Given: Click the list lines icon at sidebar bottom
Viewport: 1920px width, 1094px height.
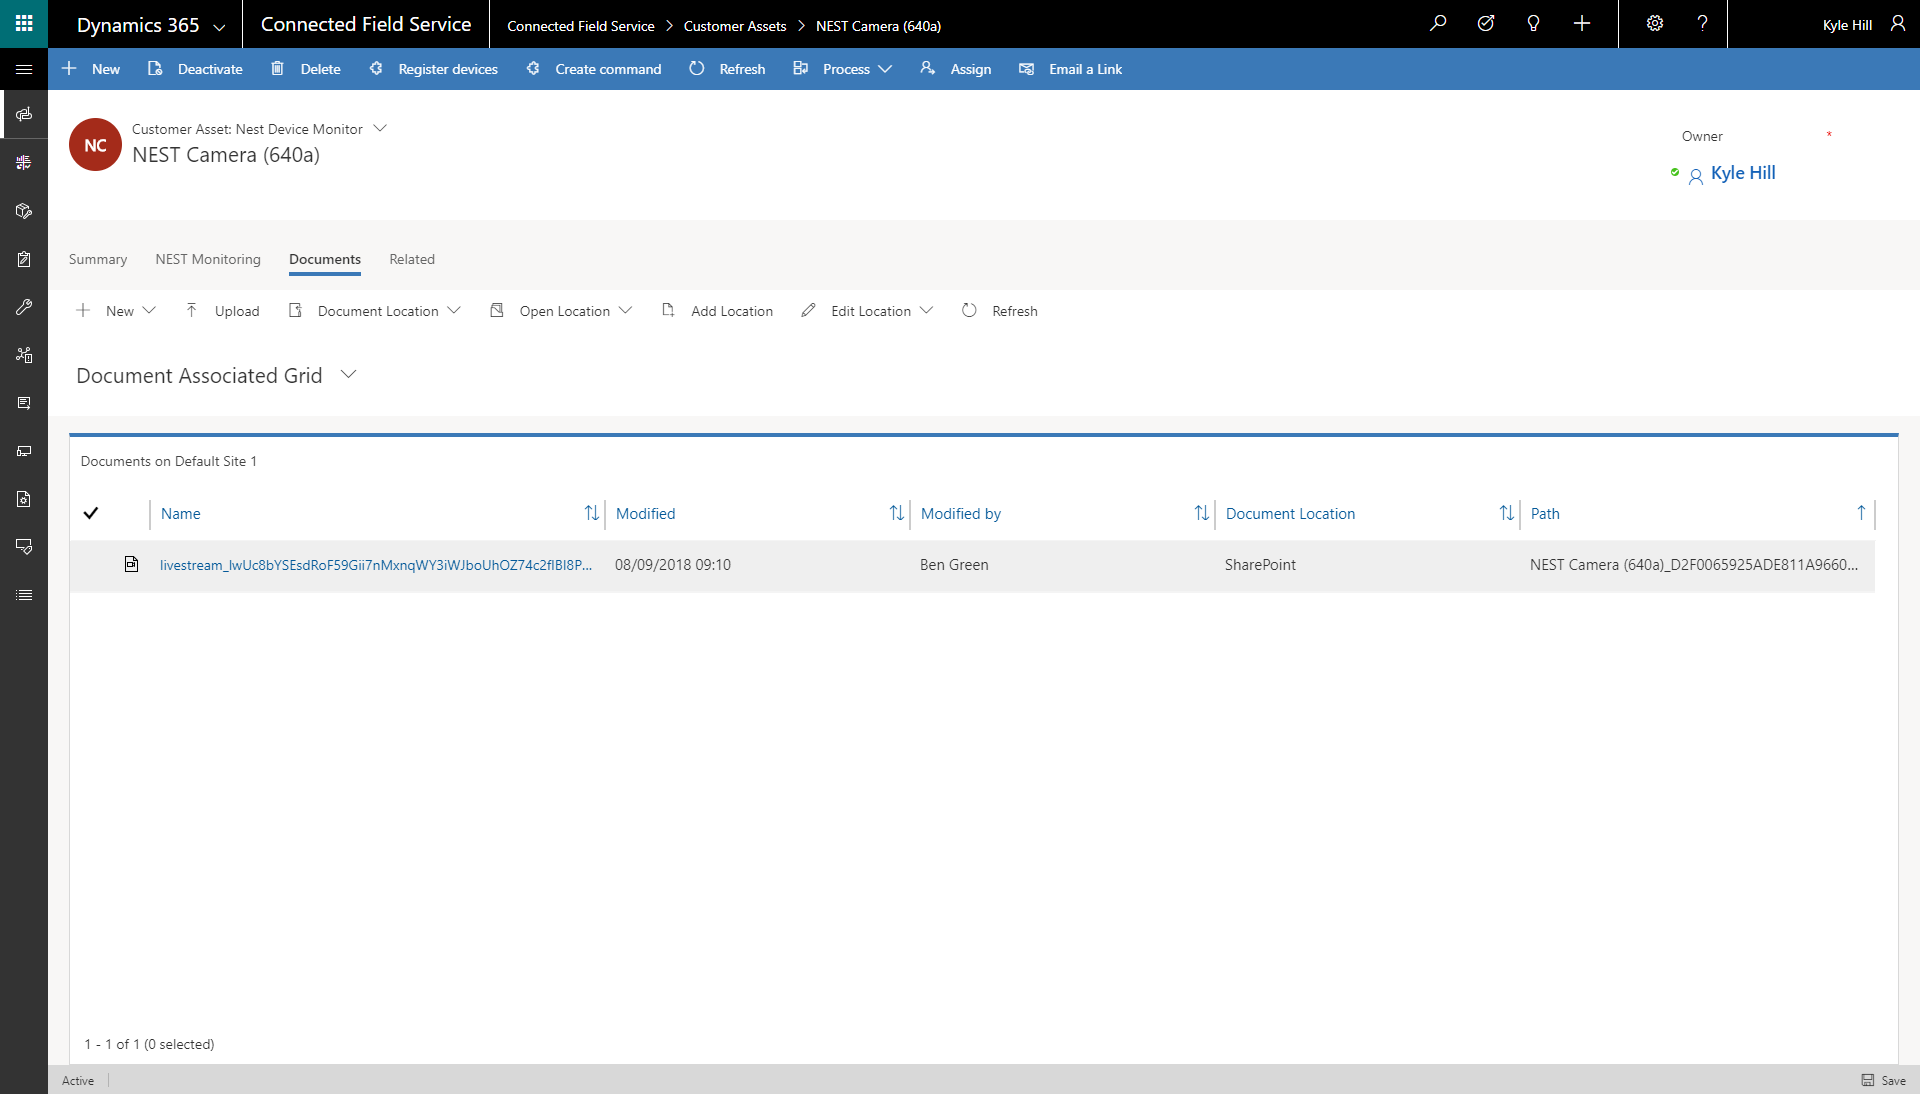Looking at the screenshot, I should pyautogui.click(x=24, y=595).
